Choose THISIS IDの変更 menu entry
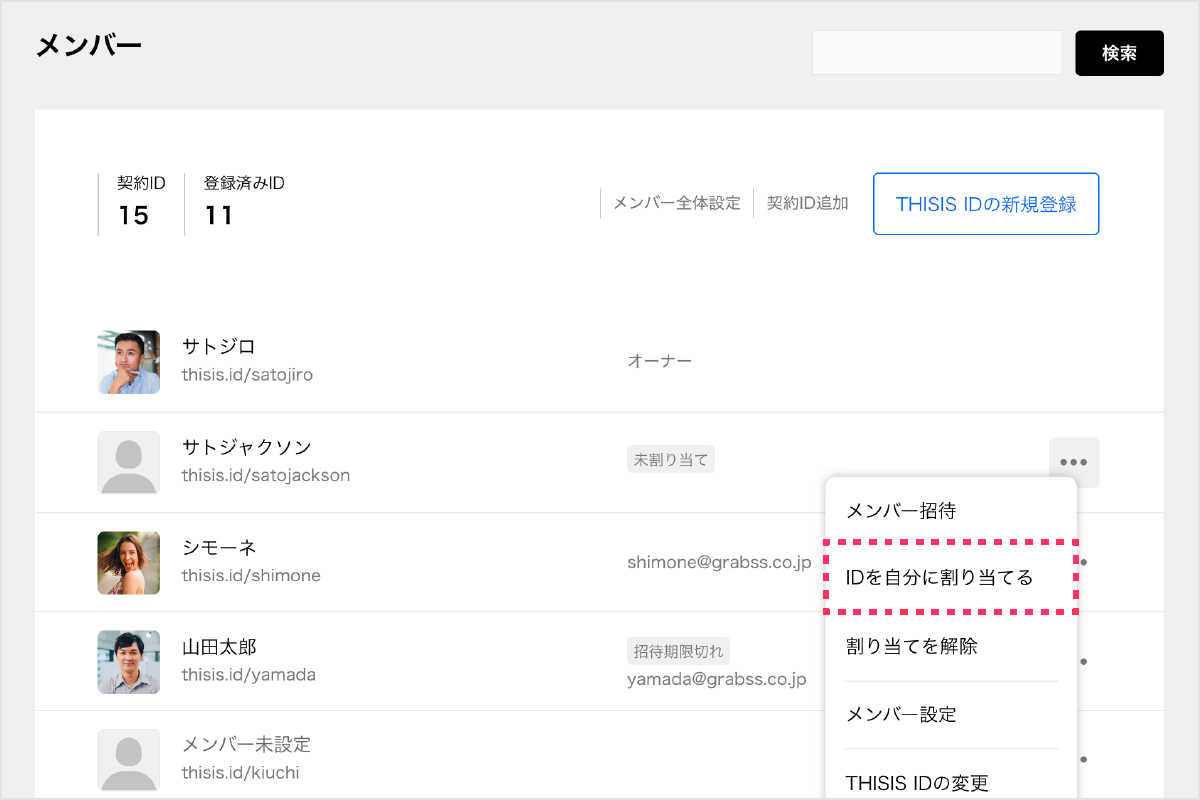Screen dimensions: 1200x800 click(x=917, y=782)
